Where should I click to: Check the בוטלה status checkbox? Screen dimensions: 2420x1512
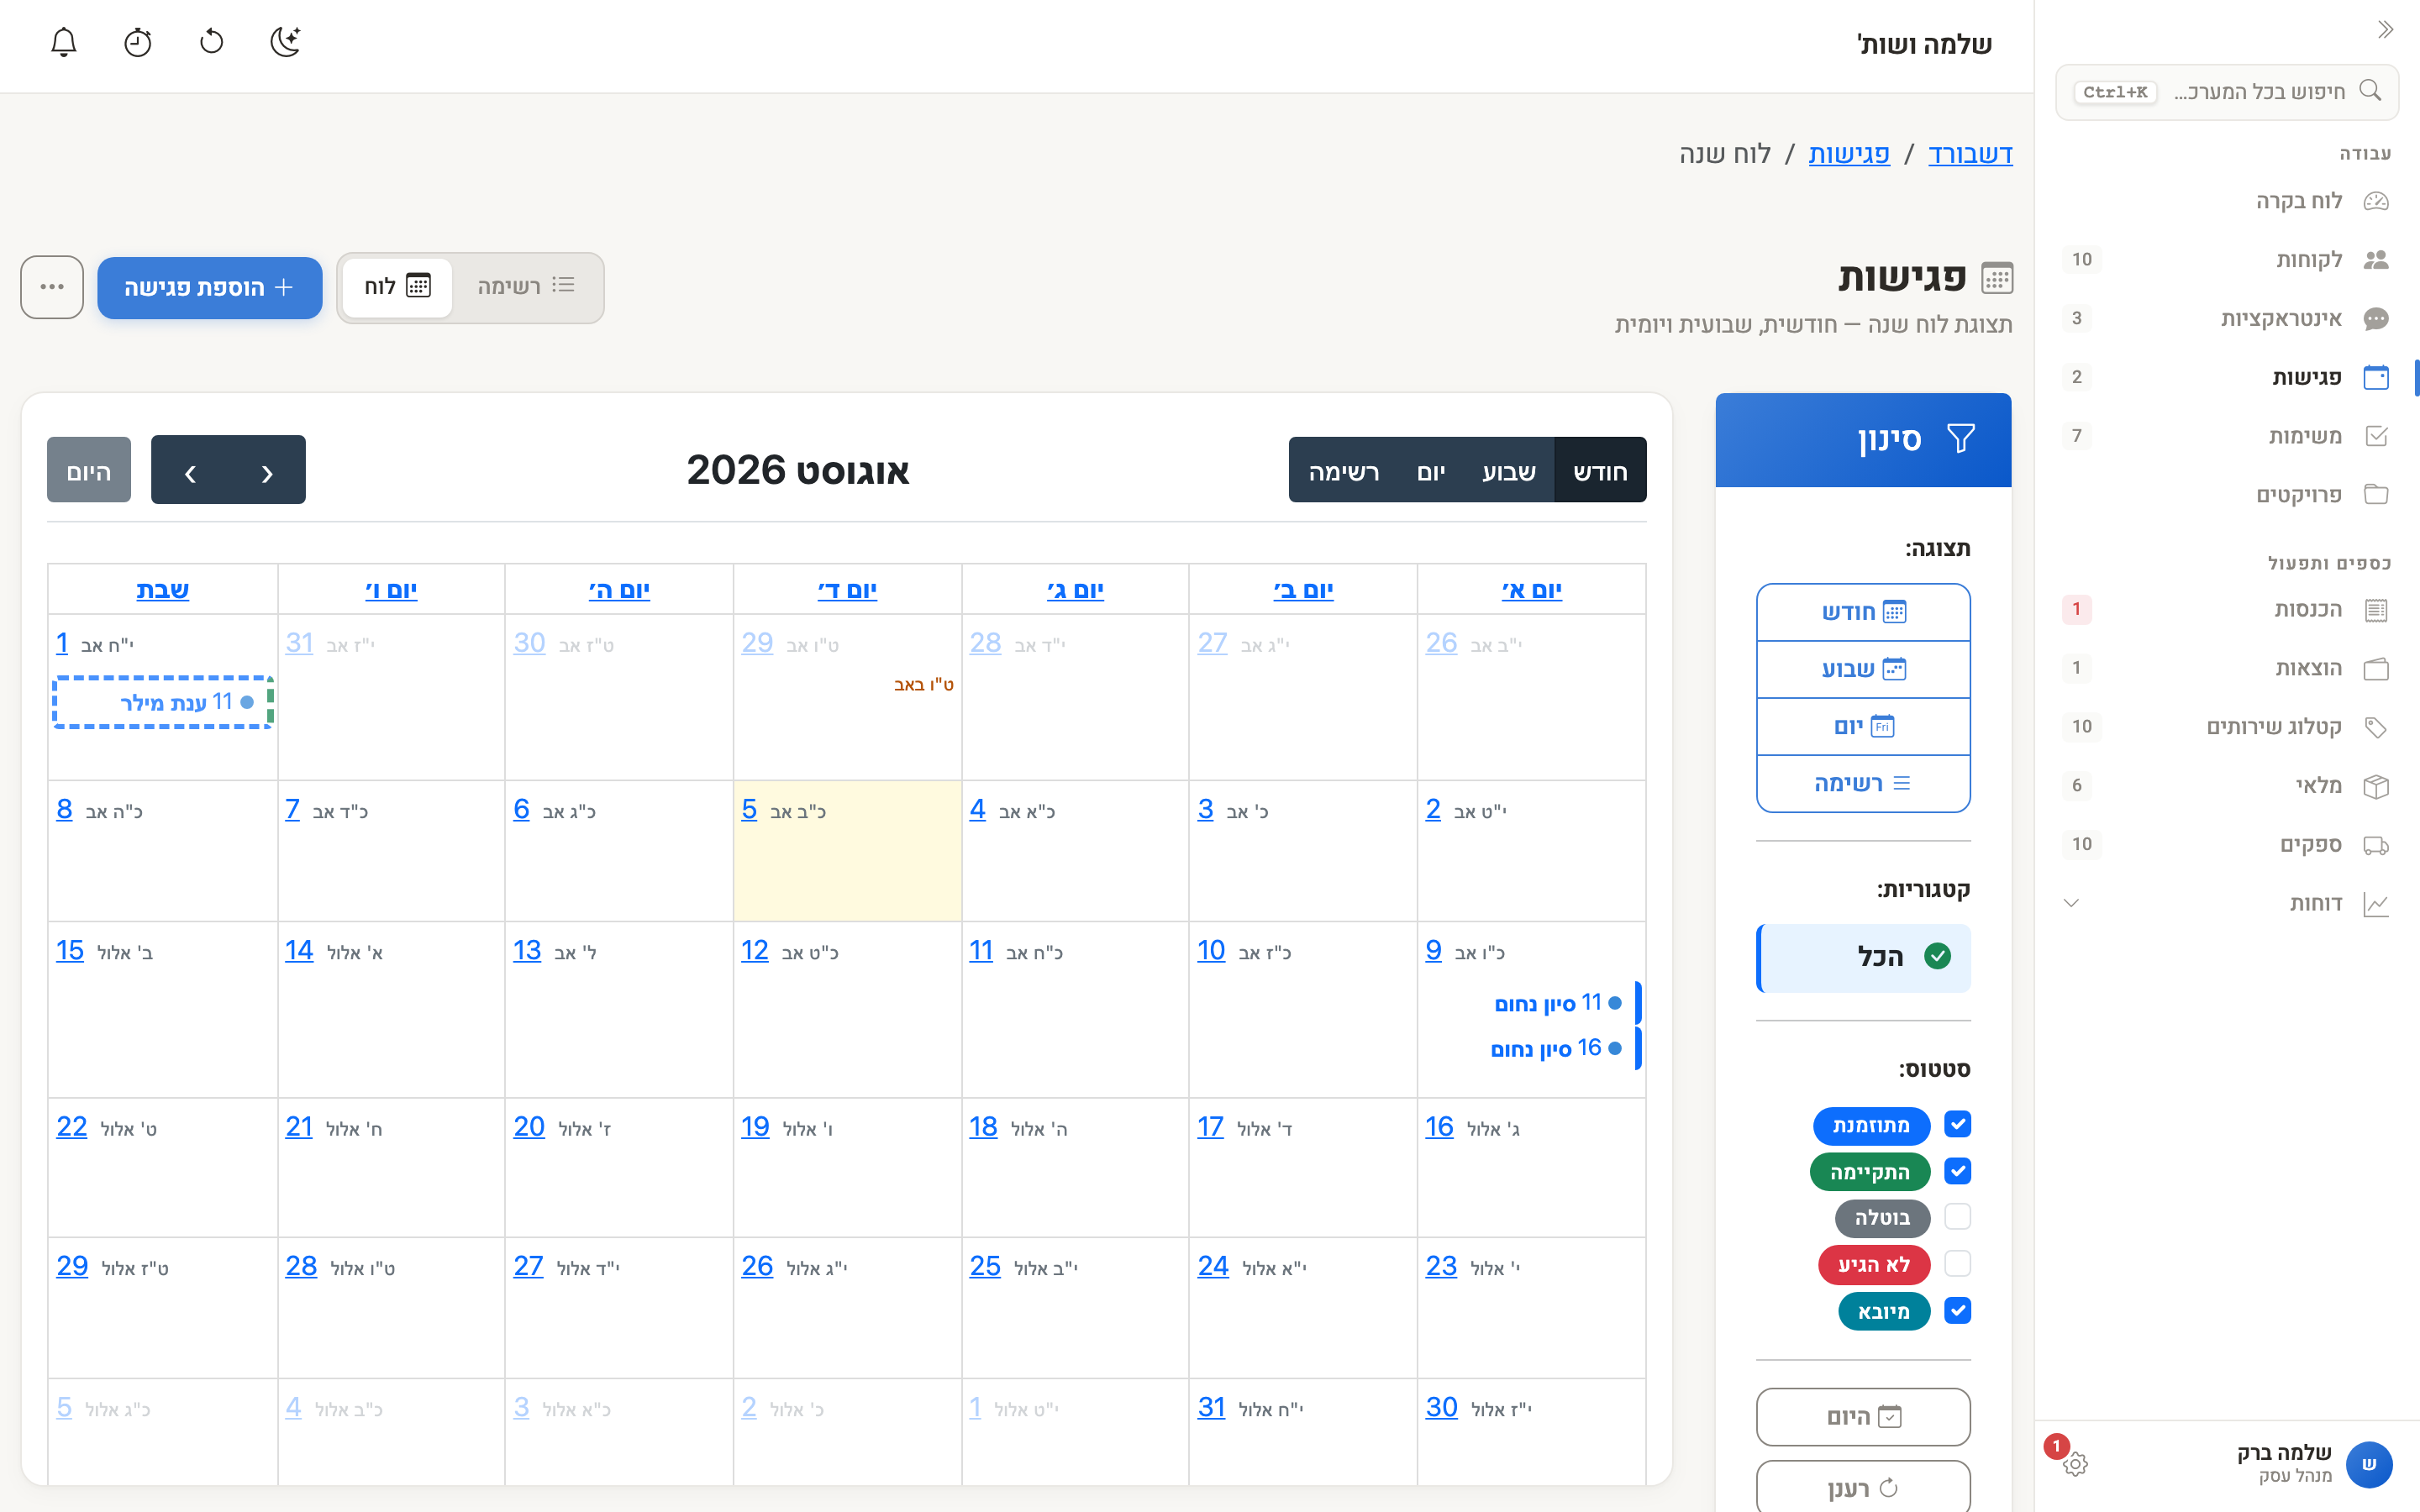(1957, 1217)
